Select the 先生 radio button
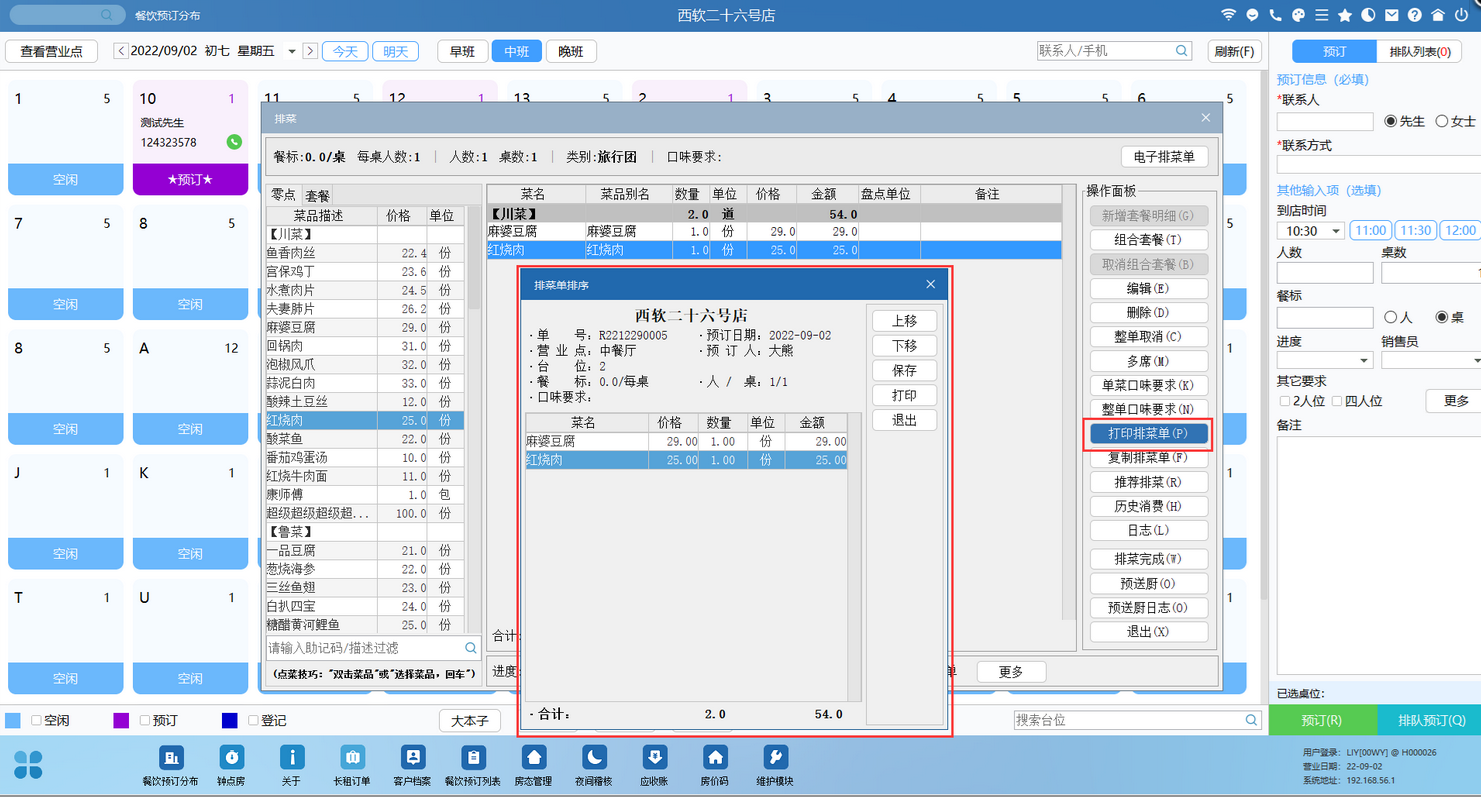The image size is (1481, 797). click(1390, 121)
